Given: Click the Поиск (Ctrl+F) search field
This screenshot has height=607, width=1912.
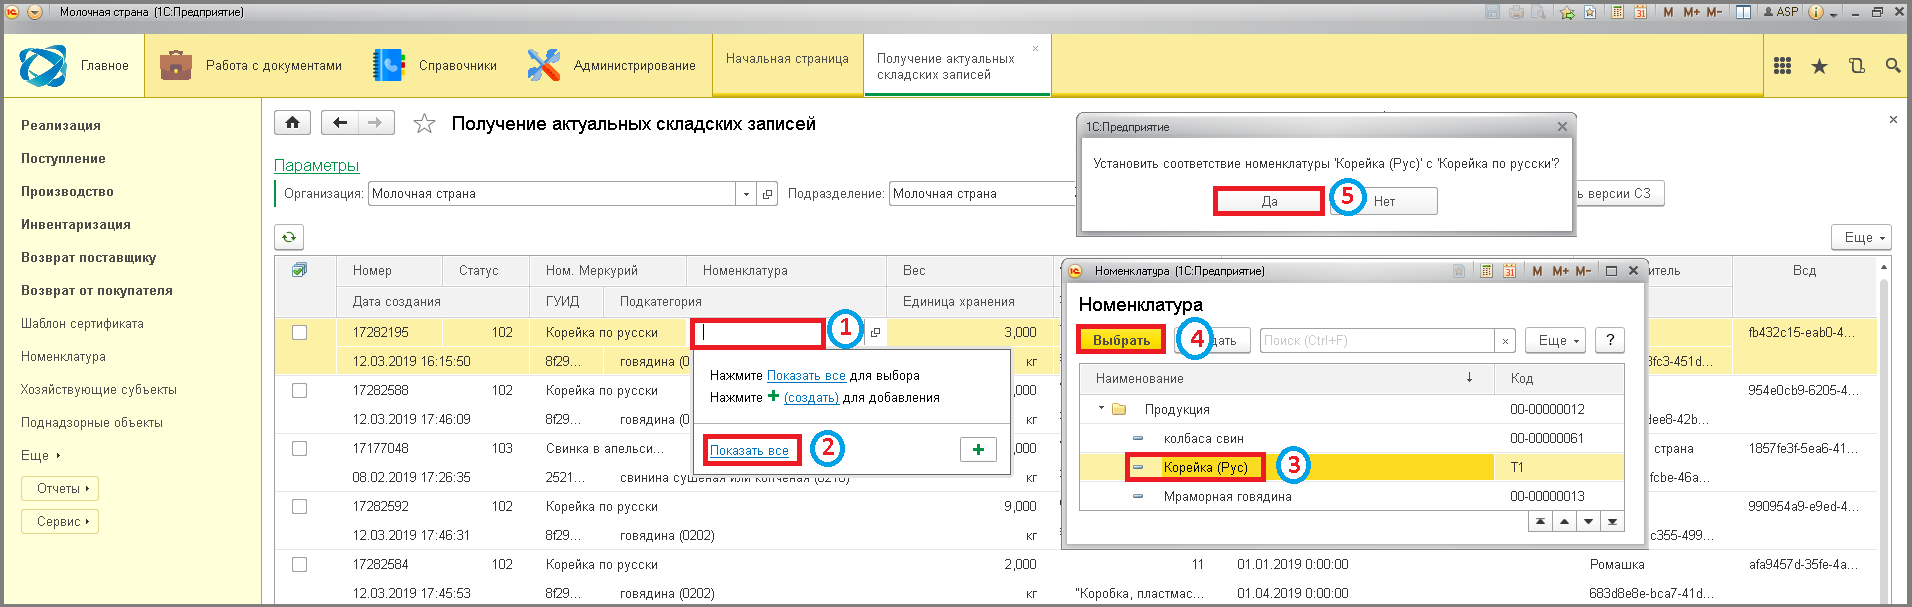Looking at the screenshot, I should pos(1377,341).
